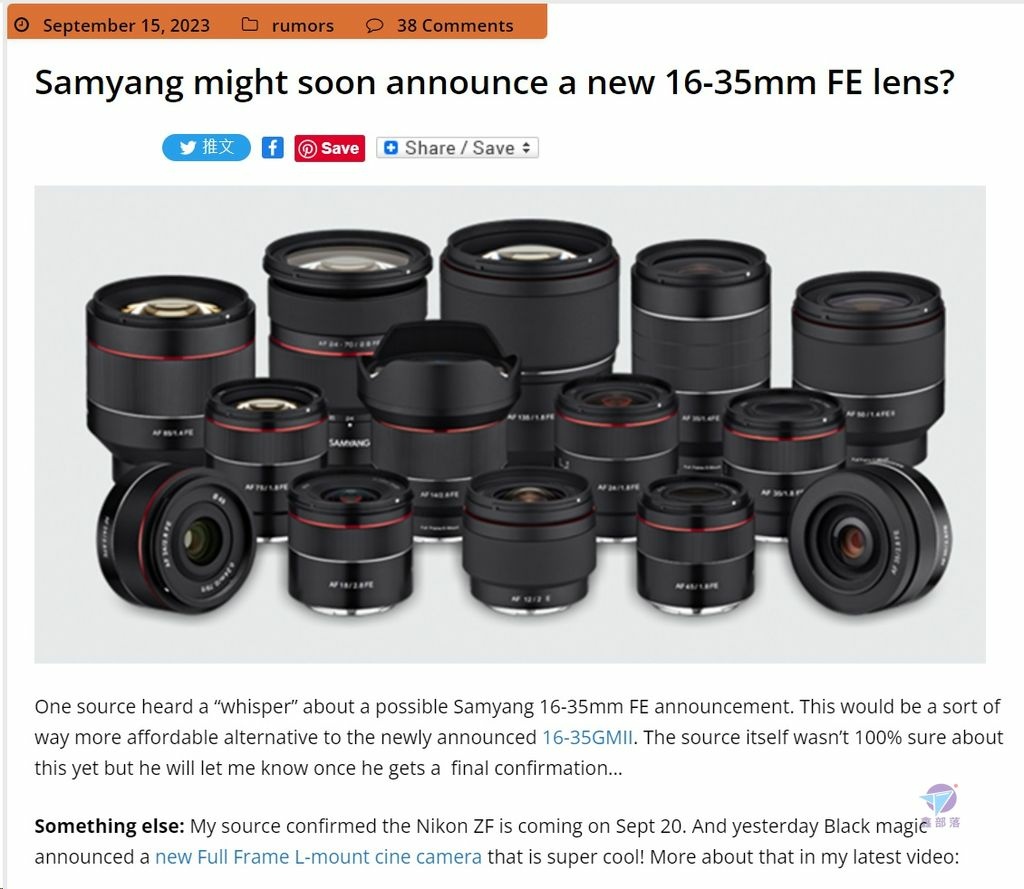View the 38 Comments section
The width and height of the screenshot is (1024, 889).
[455, 25]
